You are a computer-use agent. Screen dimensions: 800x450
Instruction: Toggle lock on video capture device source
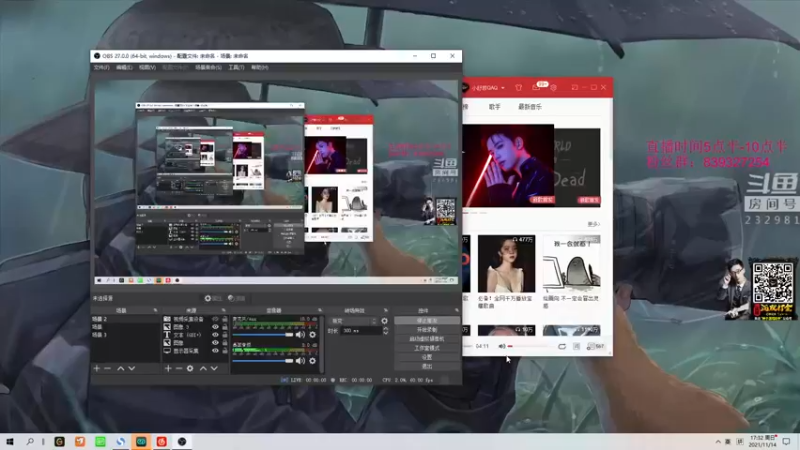point(224,319)
